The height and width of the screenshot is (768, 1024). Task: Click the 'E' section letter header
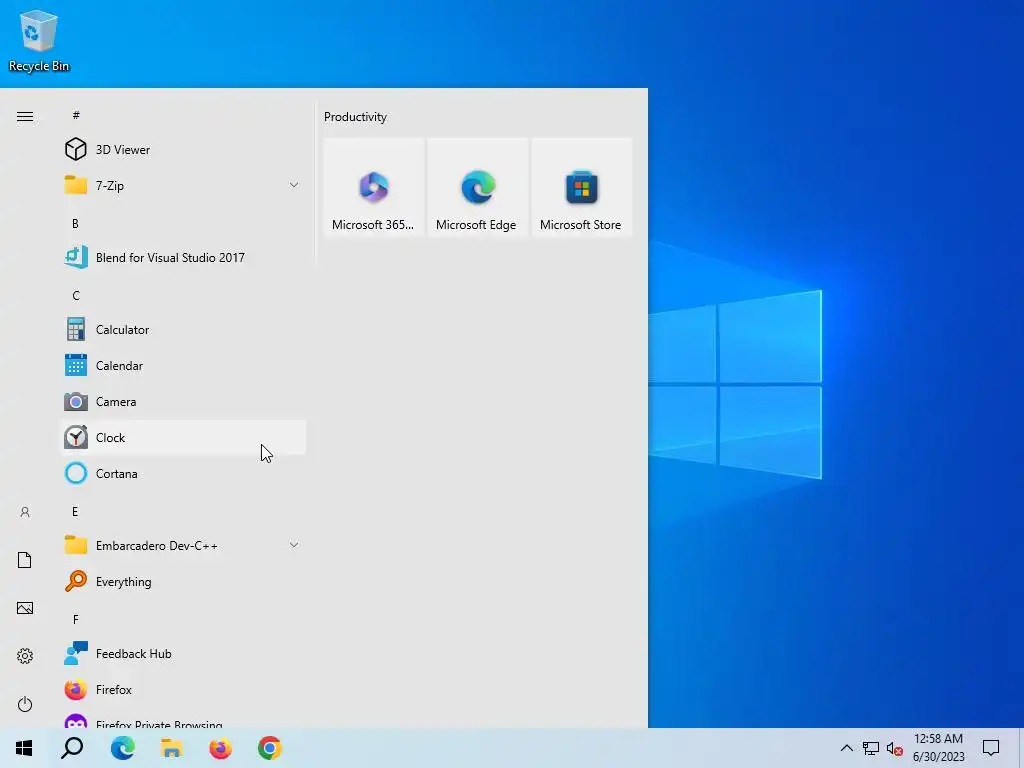click(75, 511)
